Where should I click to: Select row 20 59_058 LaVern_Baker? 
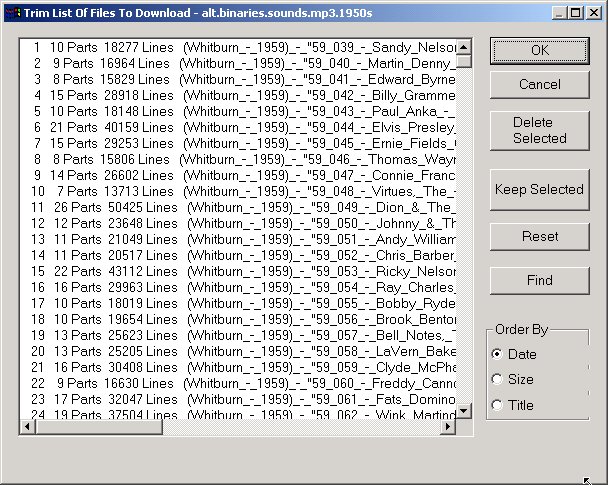238,351
